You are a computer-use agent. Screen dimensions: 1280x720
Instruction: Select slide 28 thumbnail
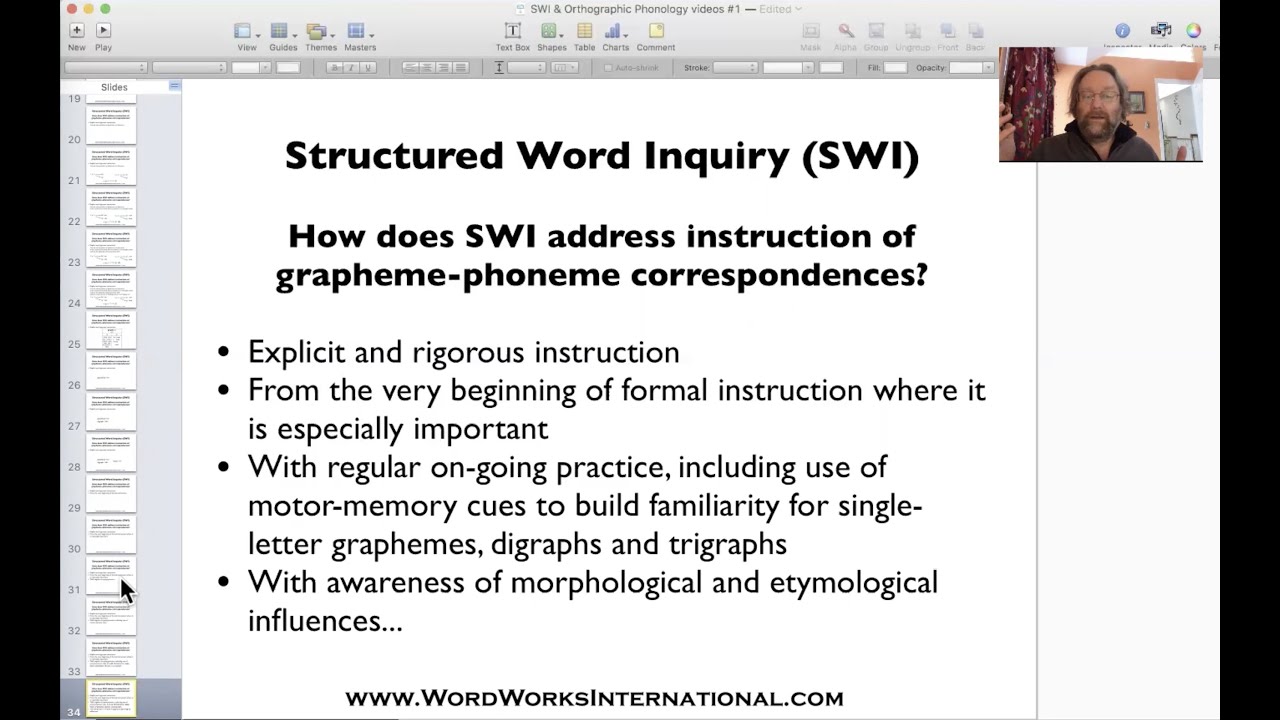click(111, 454)
